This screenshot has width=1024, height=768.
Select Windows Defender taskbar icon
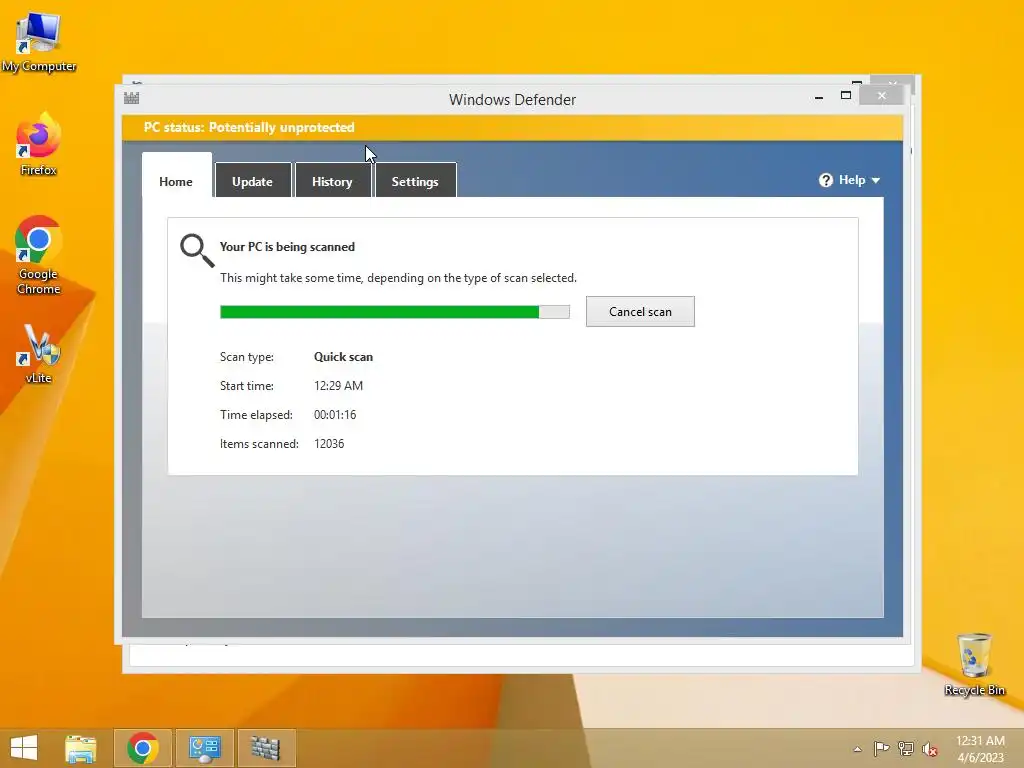coord(266,748)
